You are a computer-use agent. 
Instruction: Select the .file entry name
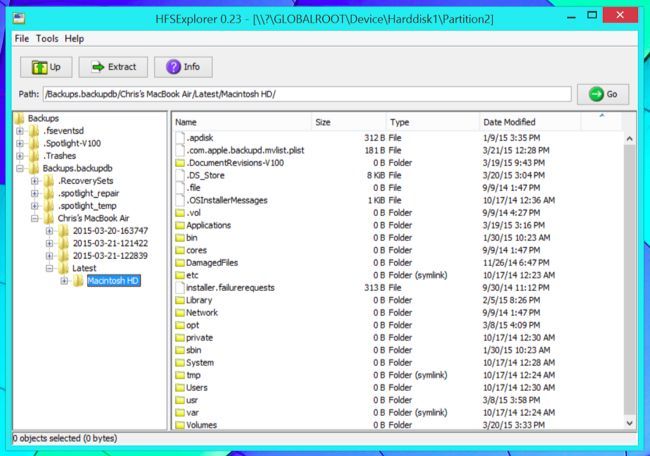point(193,188)
